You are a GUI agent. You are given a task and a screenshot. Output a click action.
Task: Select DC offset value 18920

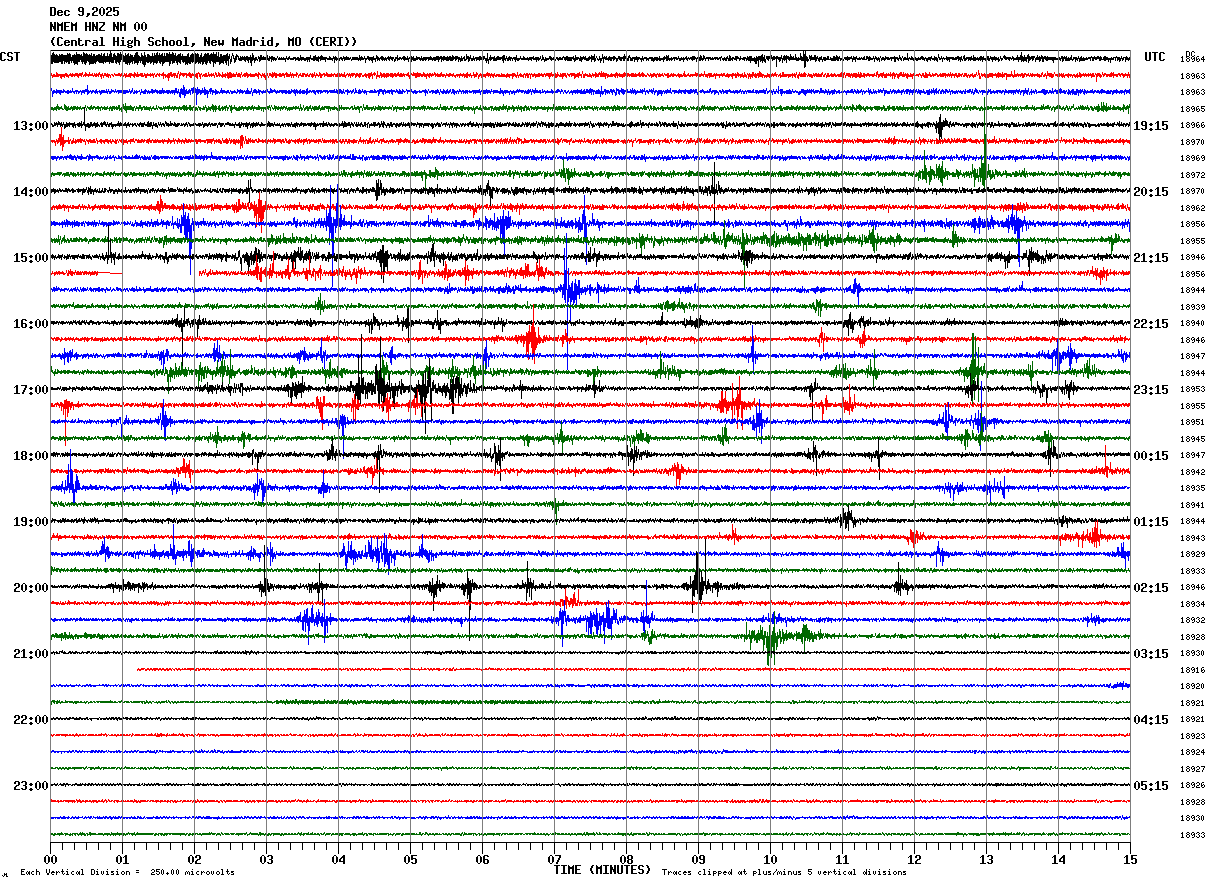tap(1192, 687)
